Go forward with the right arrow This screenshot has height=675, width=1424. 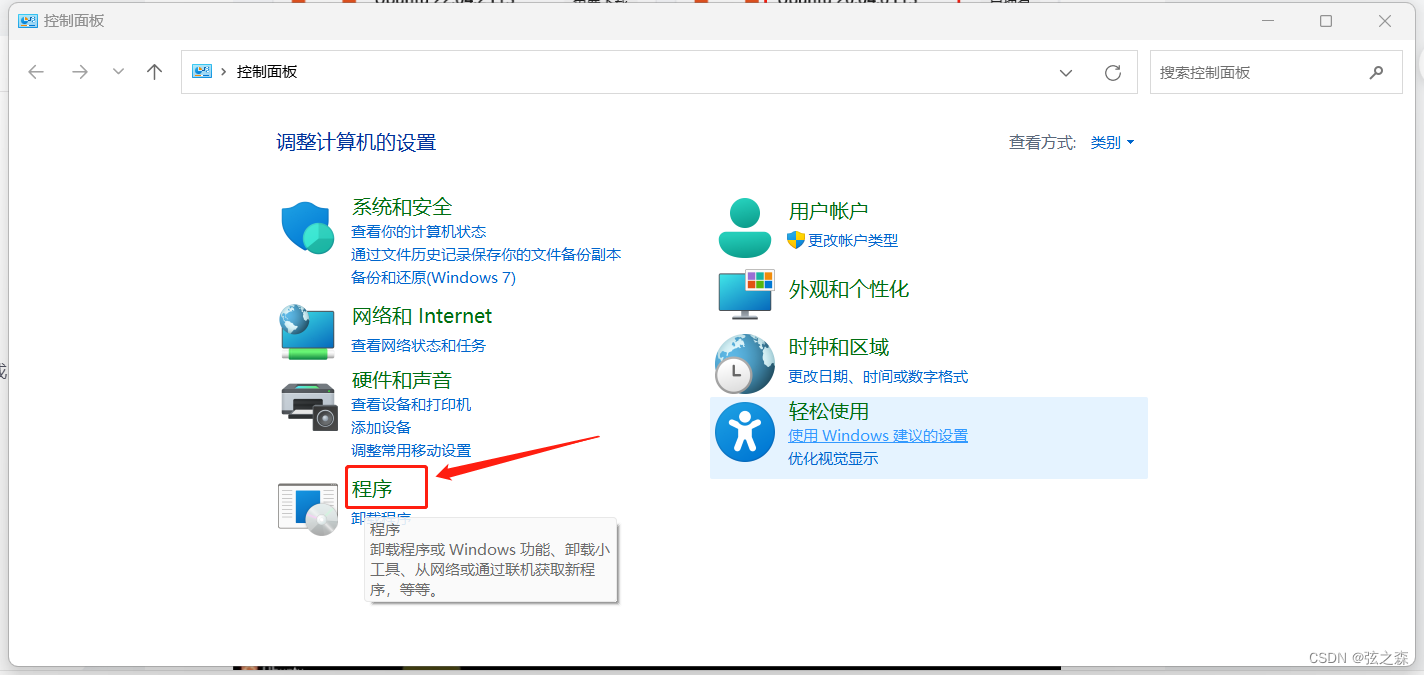click(x=80, y=72)
